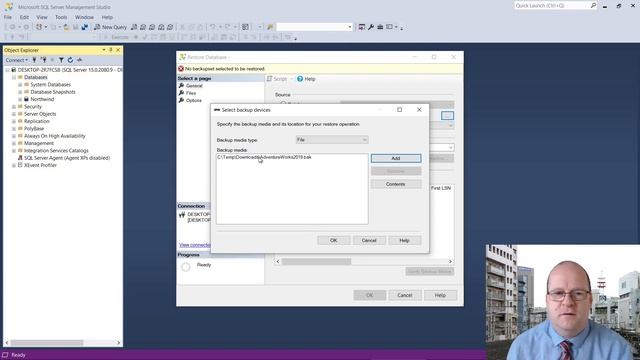
Task: Select SQL Server Agent tree node
Action: pos(67,158)
